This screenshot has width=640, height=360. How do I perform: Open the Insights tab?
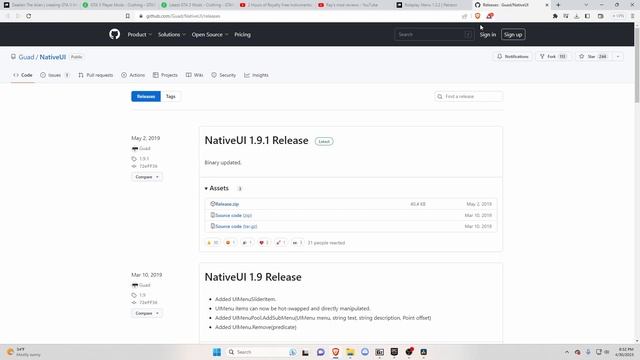coord(256,75)
